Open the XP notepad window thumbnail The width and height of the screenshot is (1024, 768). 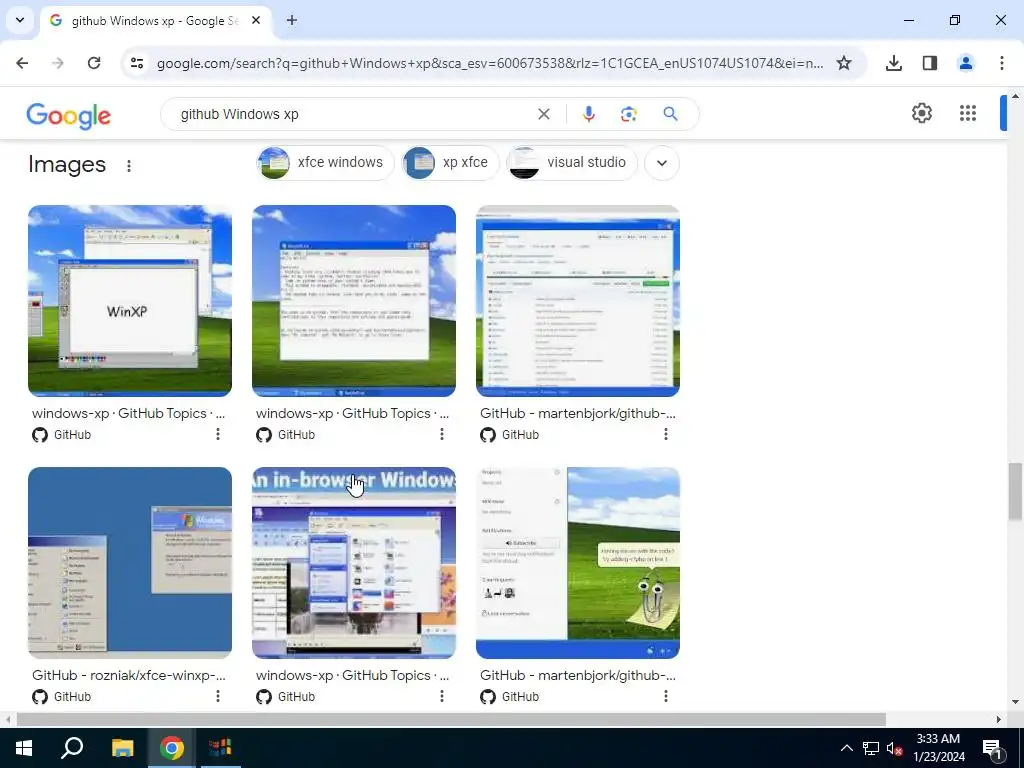pos(354,300)
